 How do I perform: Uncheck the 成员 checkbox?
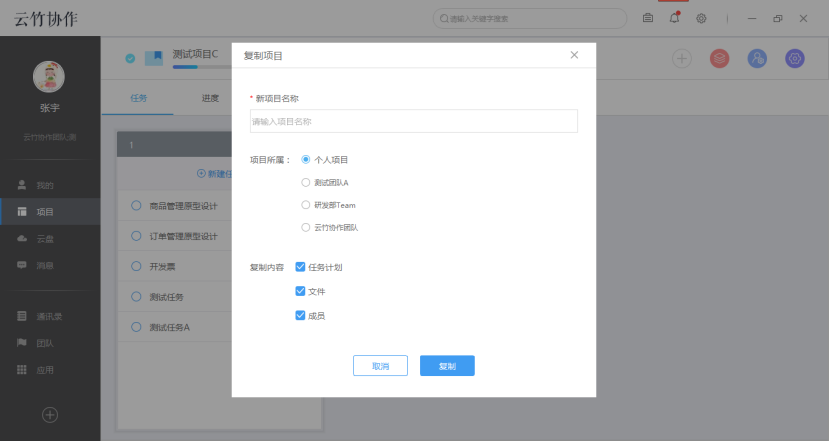(x=300, y=315)
